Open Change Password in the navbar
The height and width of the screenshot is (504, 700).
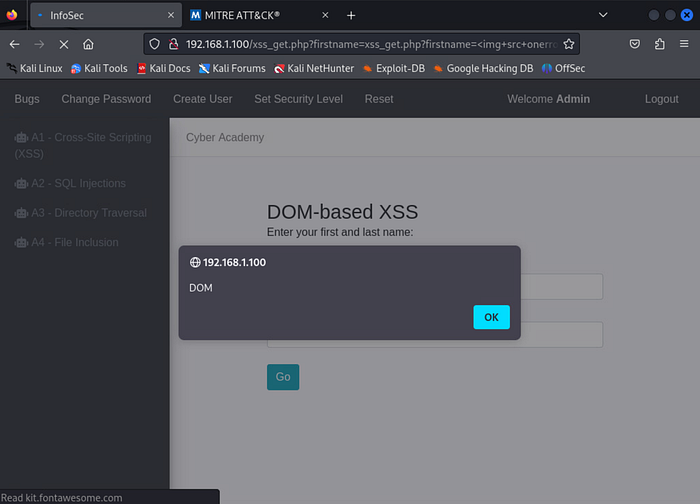tap(106, 99)
